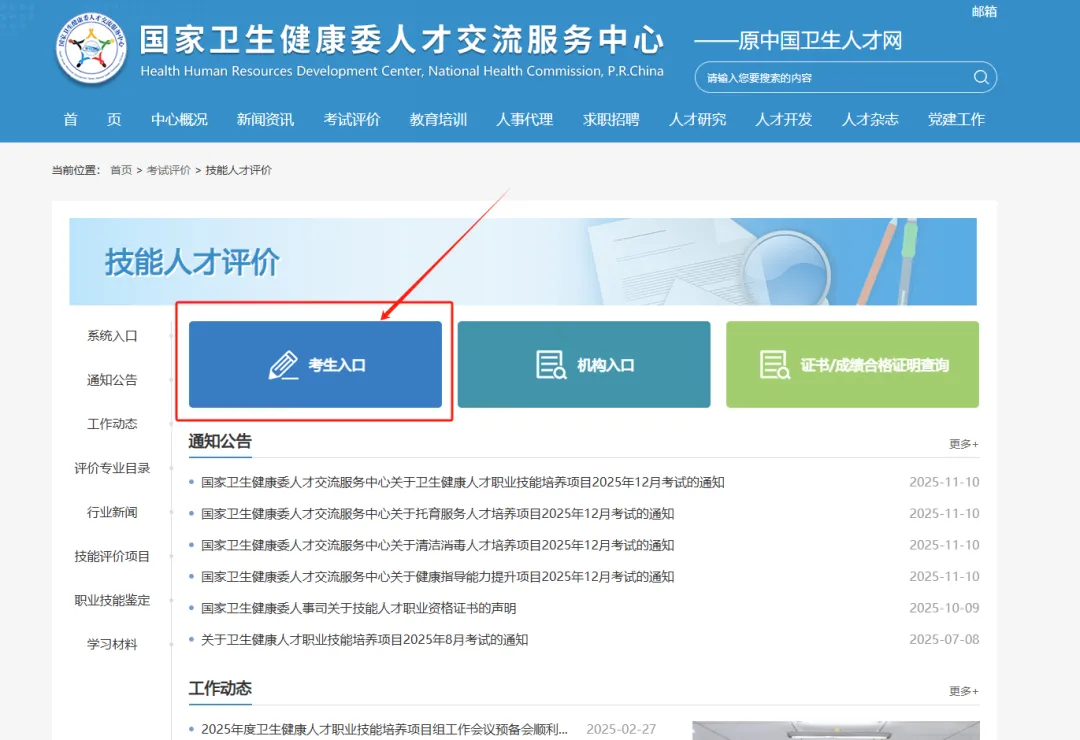This screenshot has height=740, width=1080.
Task: Click the center's circular logo emblem
Action: tap(92, 48)
